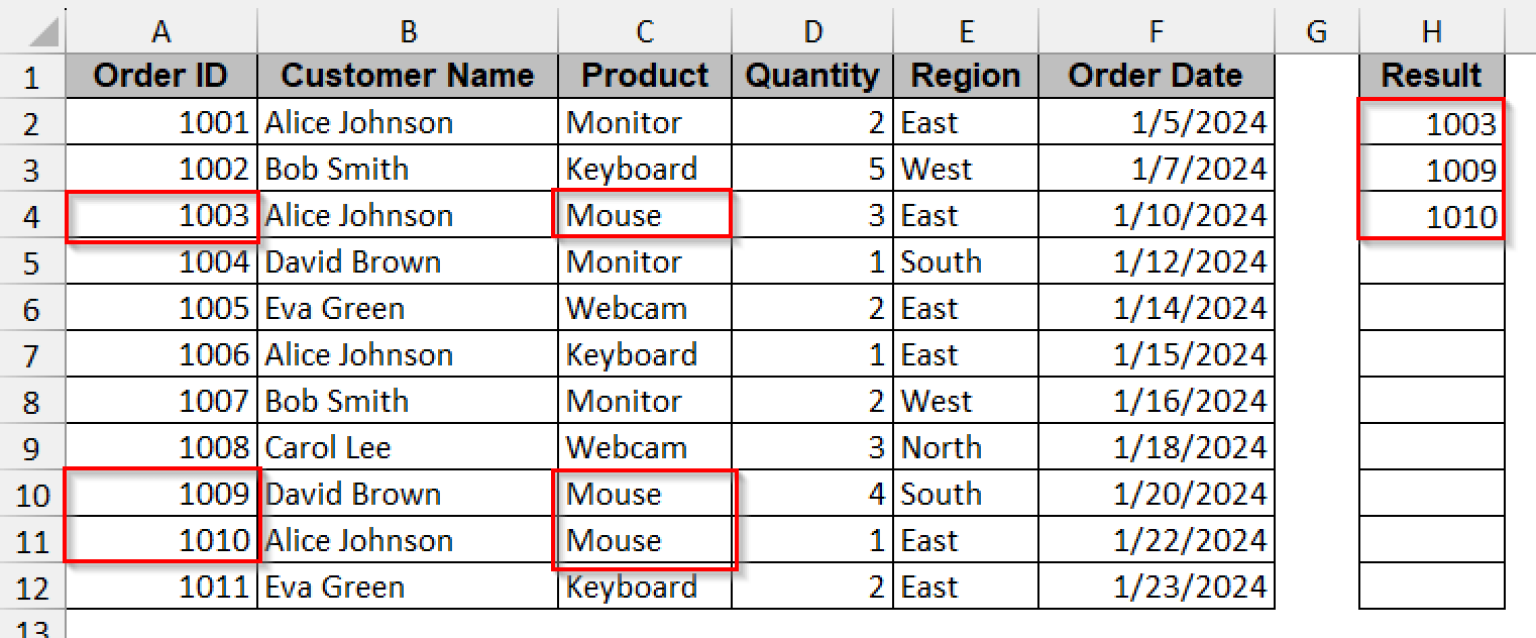
Task: Select the empty cell in column G row 2
Action: point(1315,122)
